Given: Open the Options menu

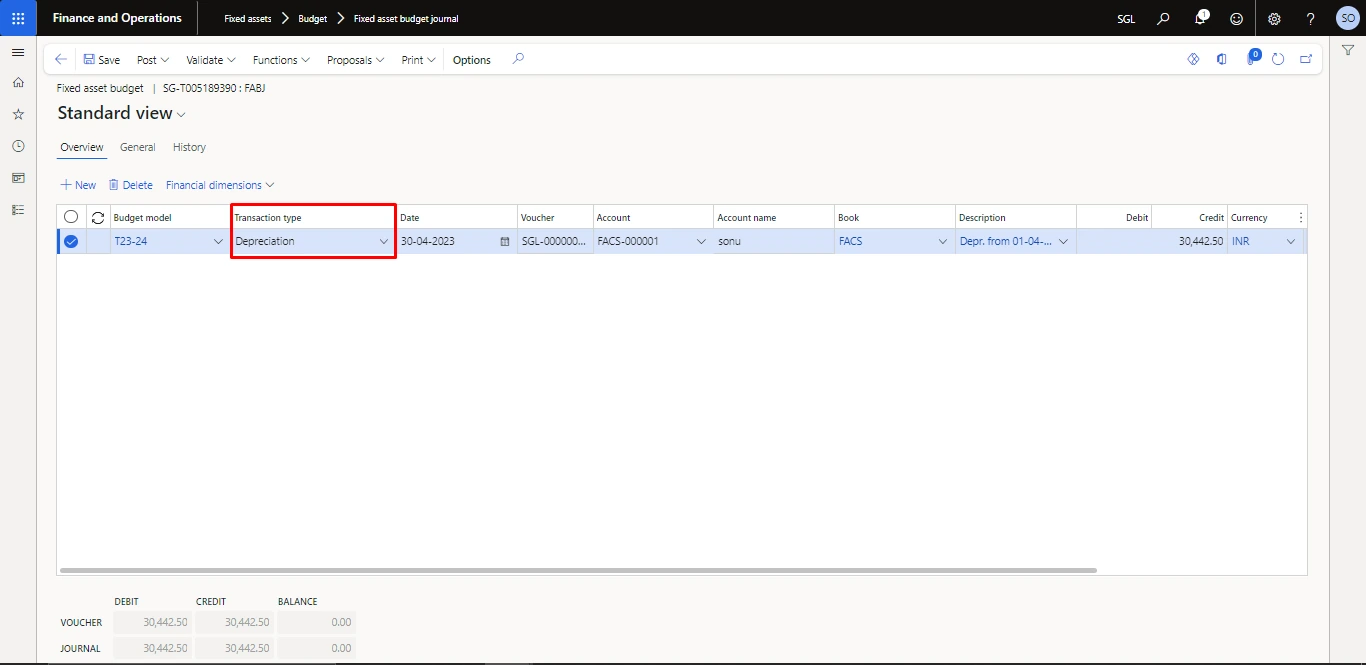Looking at the screenshot, I should [472, 60].
